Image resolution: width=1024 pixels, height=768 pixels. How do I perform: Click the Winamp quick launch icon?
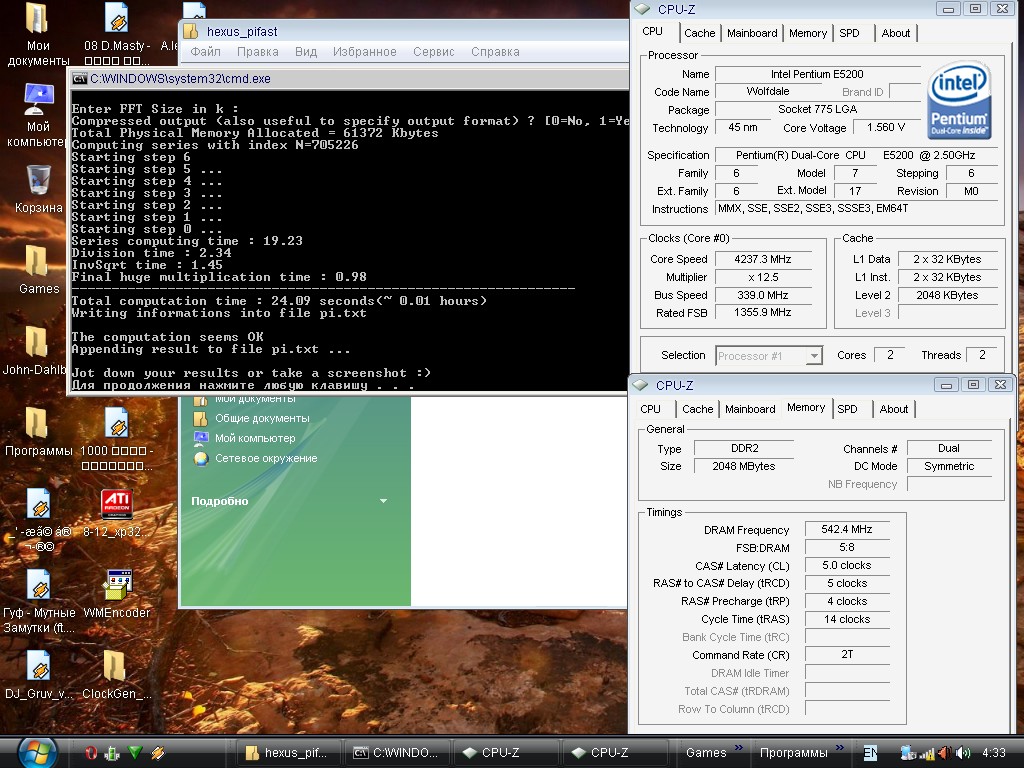pos(157,752)
